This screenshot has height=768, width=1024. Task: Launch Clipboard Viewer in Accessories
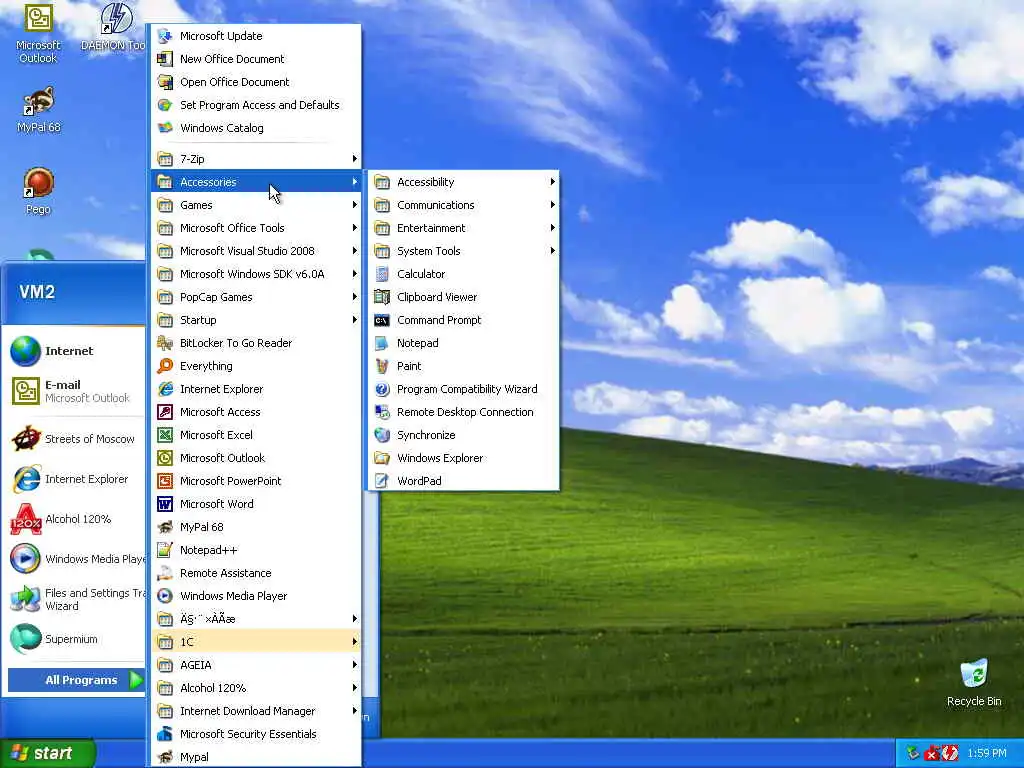point(464,297)
